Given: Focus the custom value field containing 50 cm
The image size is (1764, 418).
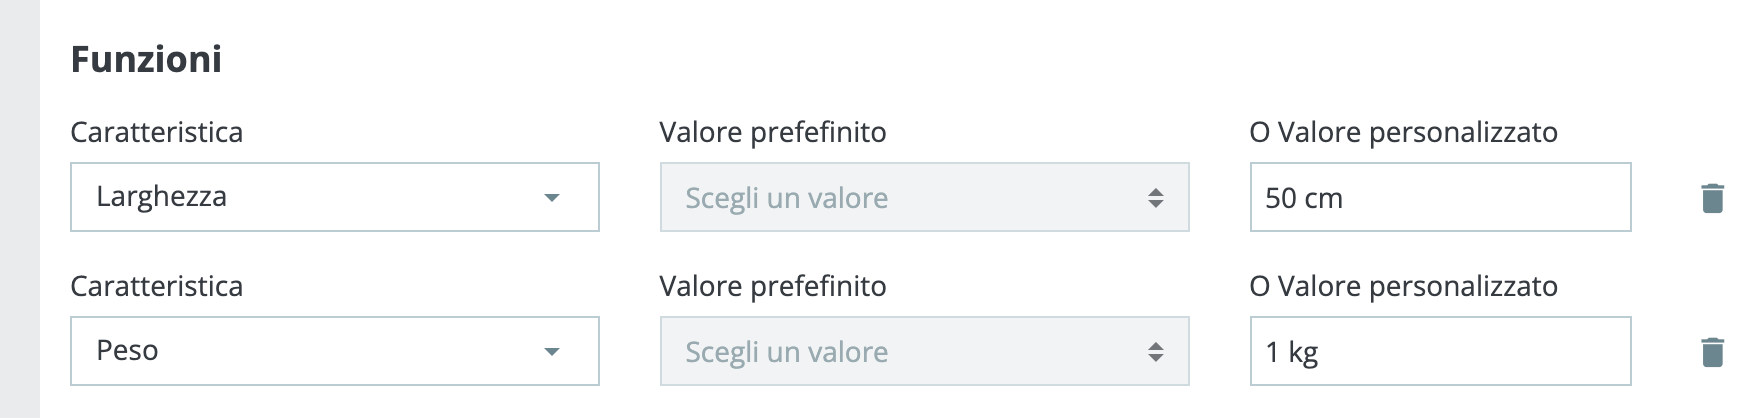Looking at the screenshot, I should pos(1439,197).
